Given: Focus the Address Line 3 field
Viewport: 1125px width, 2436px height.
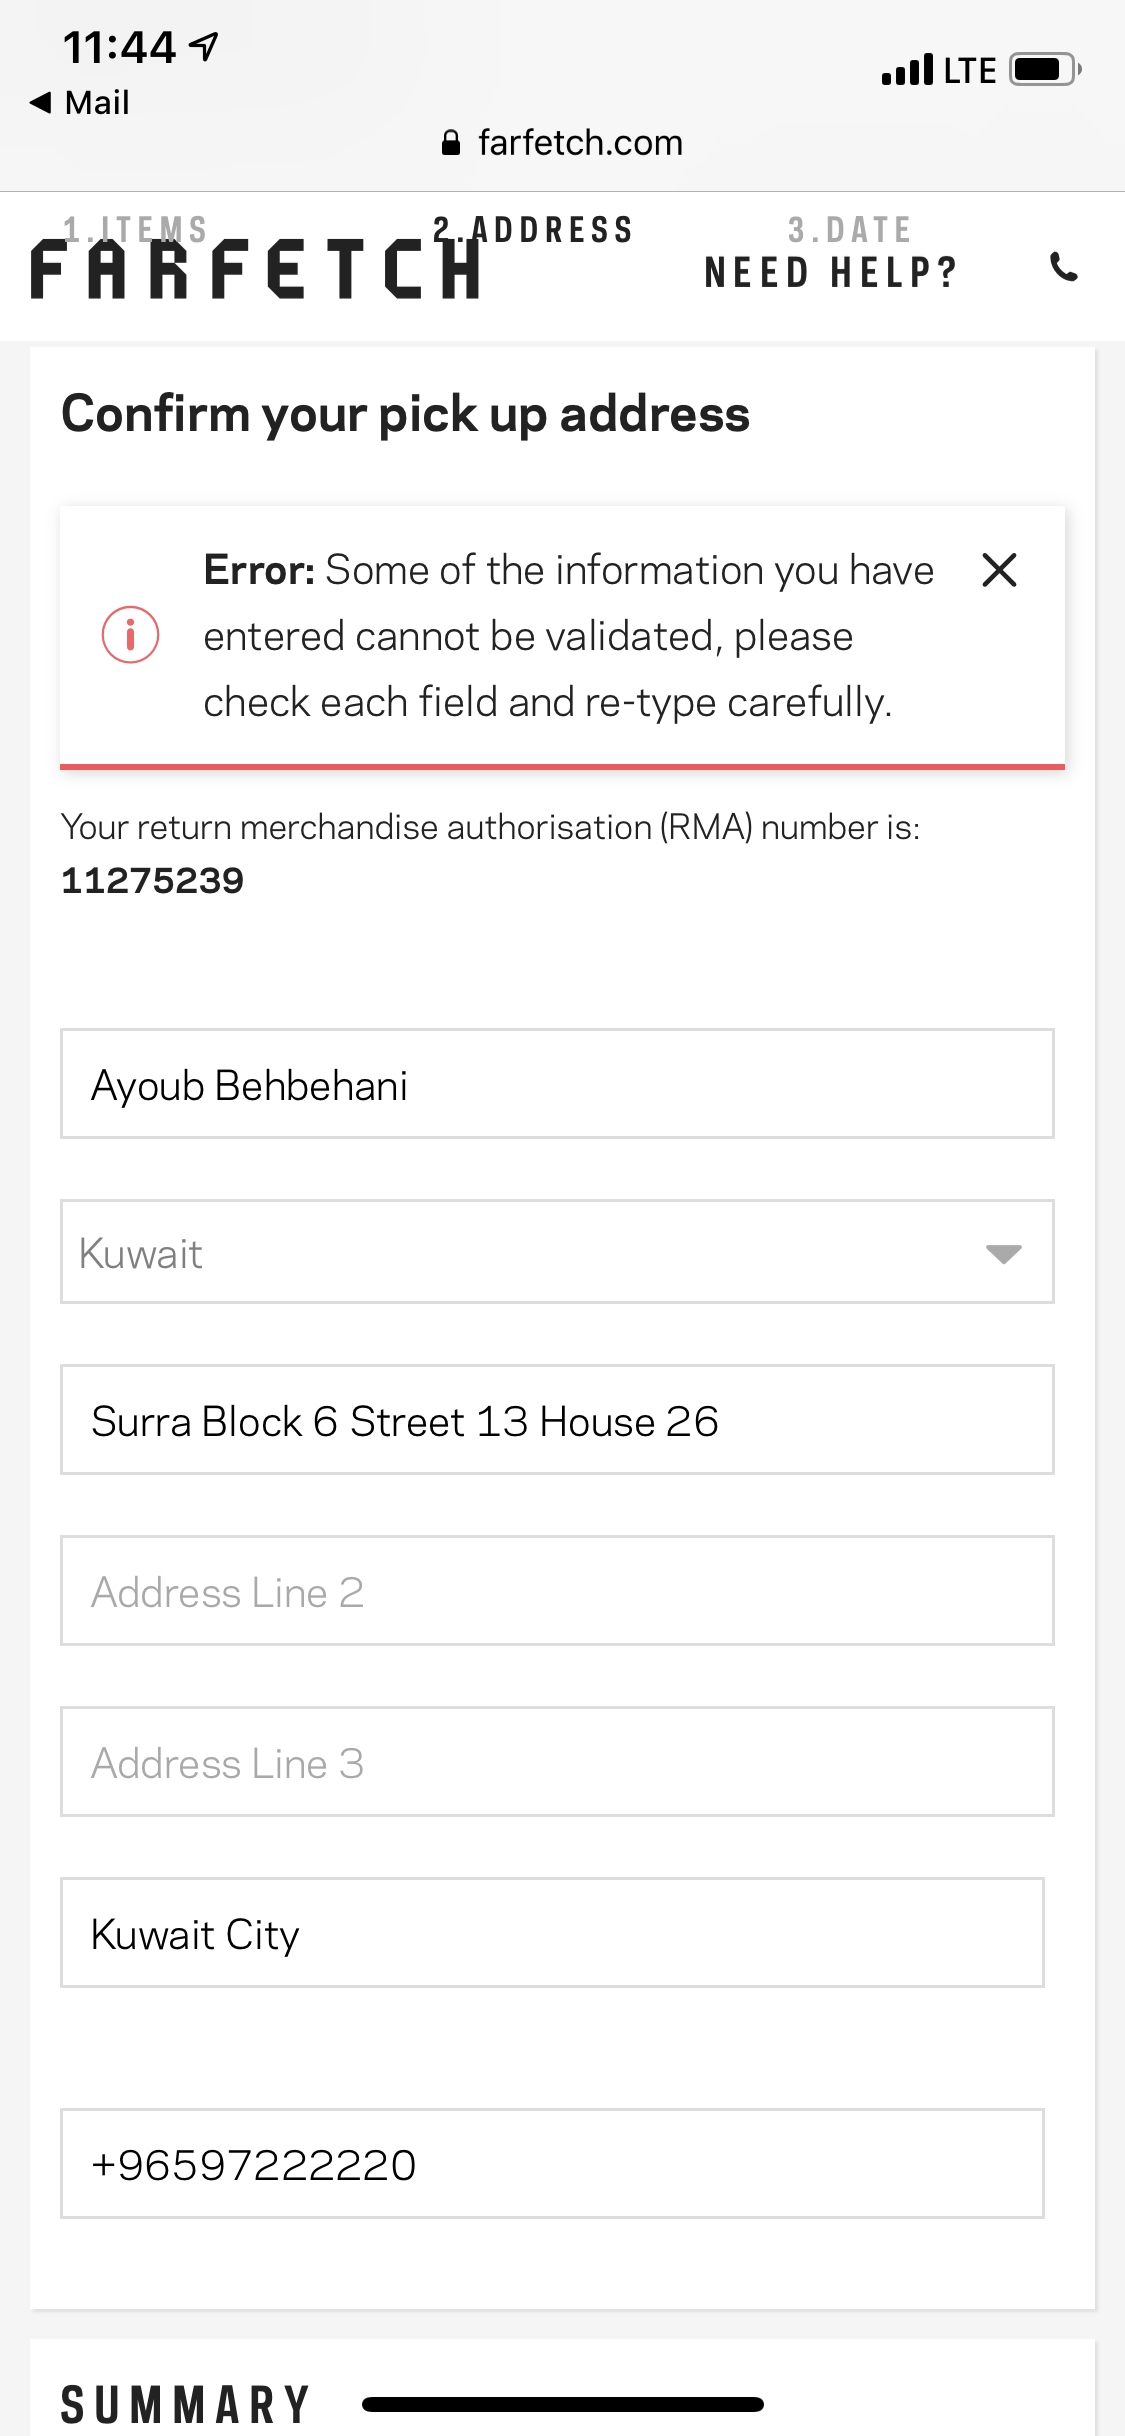Looking at the screenshot, I should pyautogui.click(x=556, y=1762).
